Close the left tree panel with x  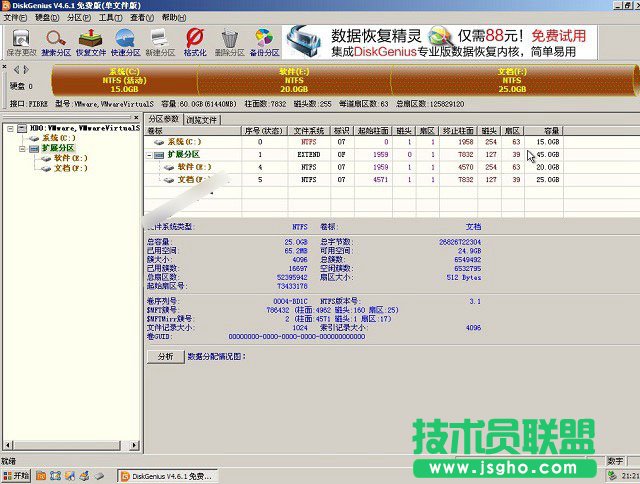[136, 118]
